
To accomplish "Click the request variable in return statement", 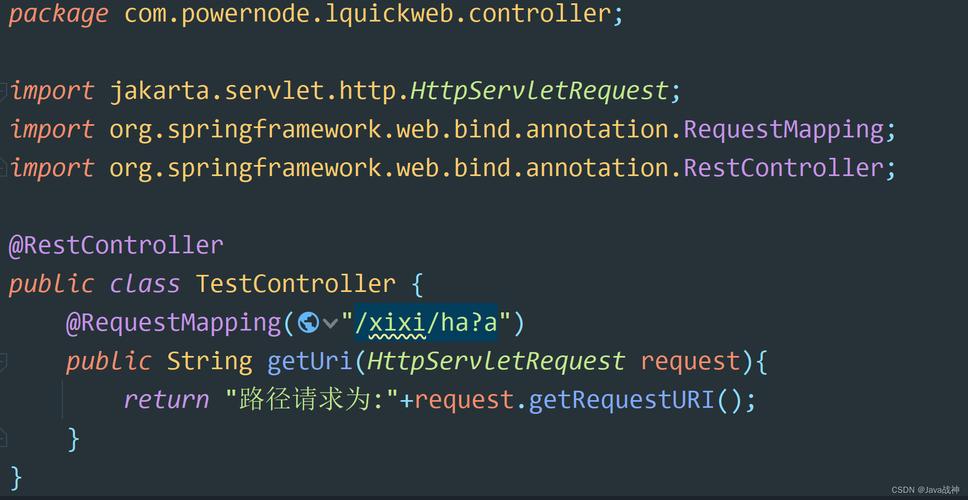I will click(x=464, y=400).
